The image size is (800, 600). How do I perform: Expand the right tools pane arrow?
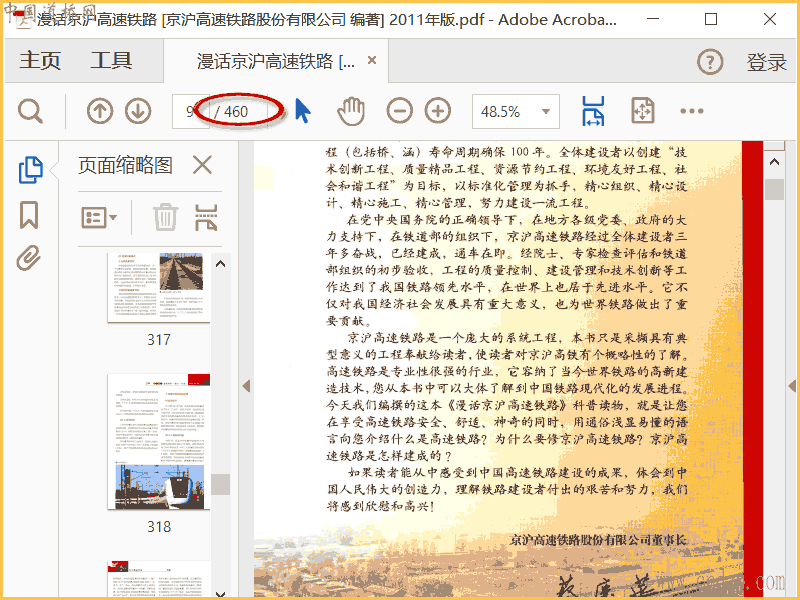click(792, 386)
